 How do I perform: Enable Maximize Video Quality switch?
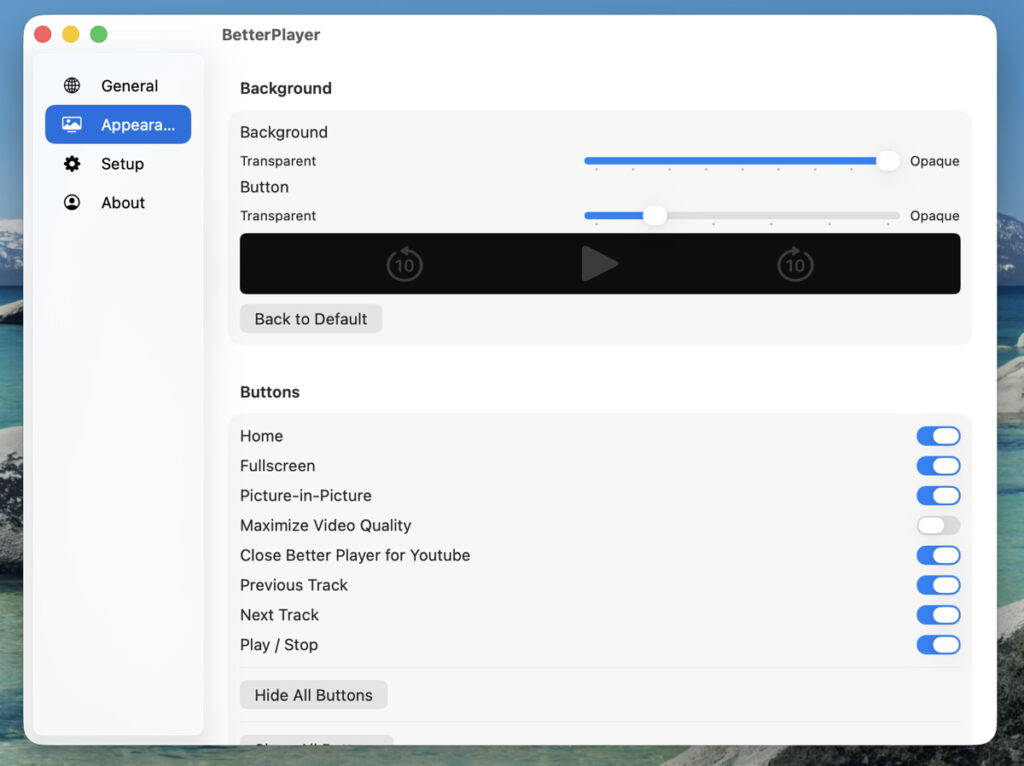click(938, 526)
